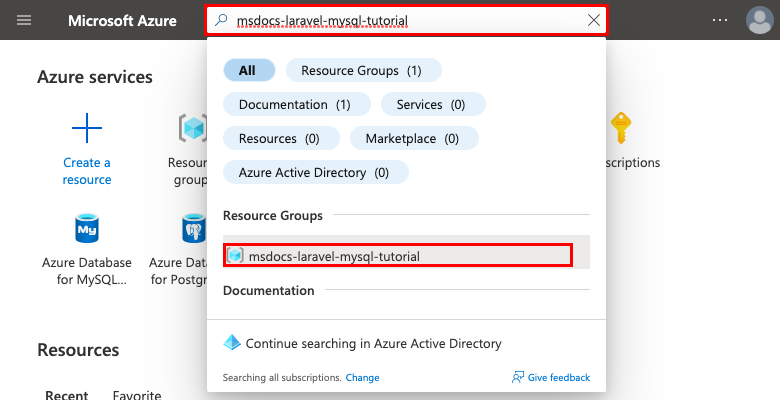Image resolution: width=780 pixels, height=400 pixels.
Task: Clear the search box with X
Action: pyautogui.click(x=593, y=20)
